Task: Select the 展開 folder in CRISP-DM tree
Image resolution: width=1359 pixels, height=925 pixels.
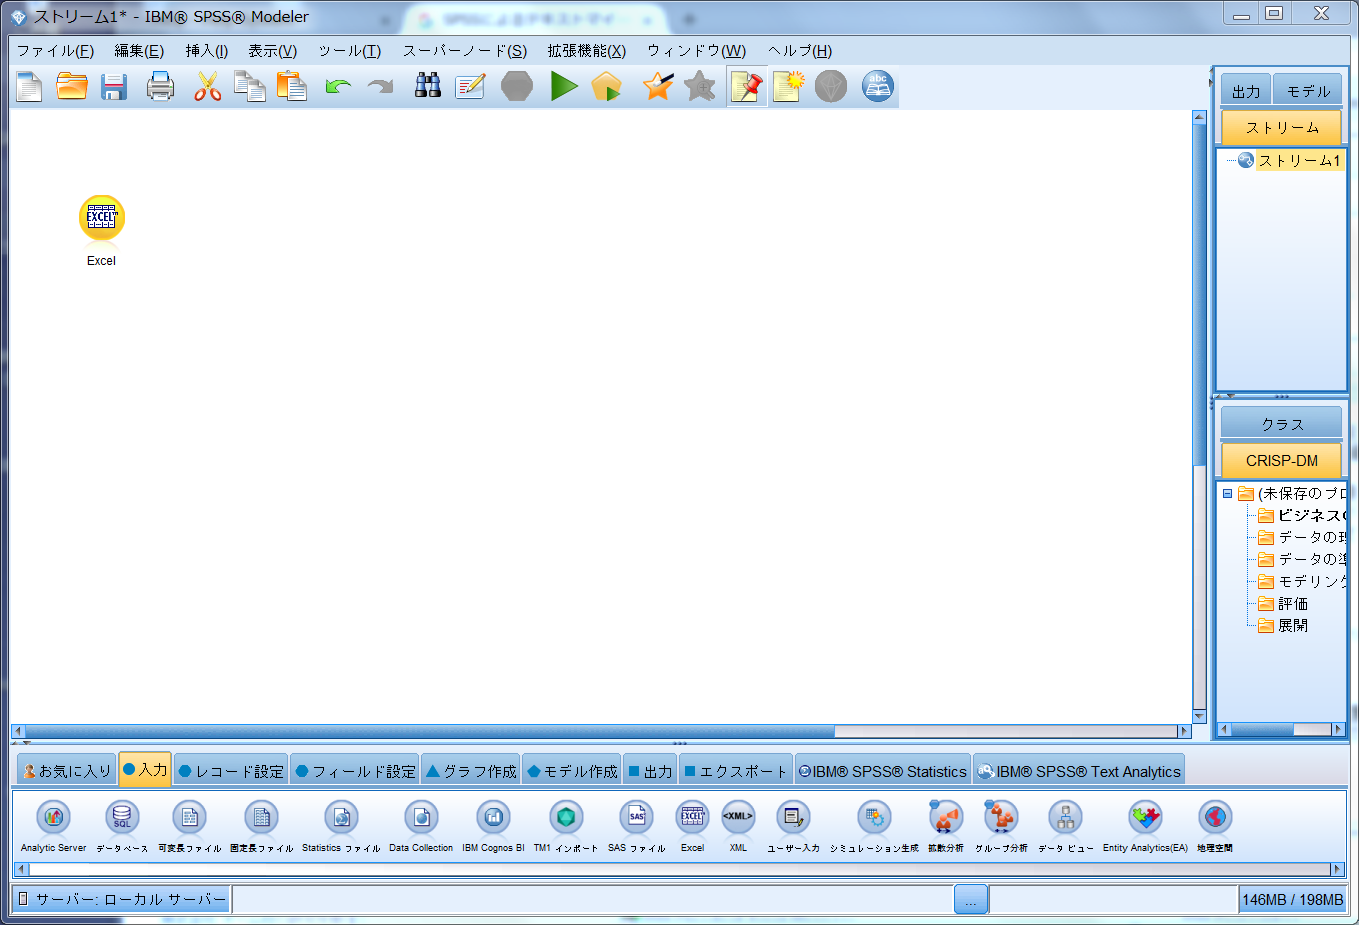Action: point(1293,626)
